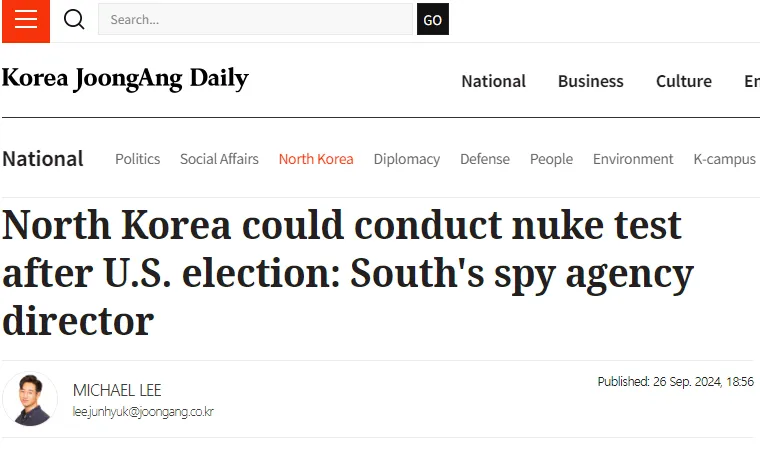760x455 pixels.
Task: Click the author's email address link
Action: point(143,412)
